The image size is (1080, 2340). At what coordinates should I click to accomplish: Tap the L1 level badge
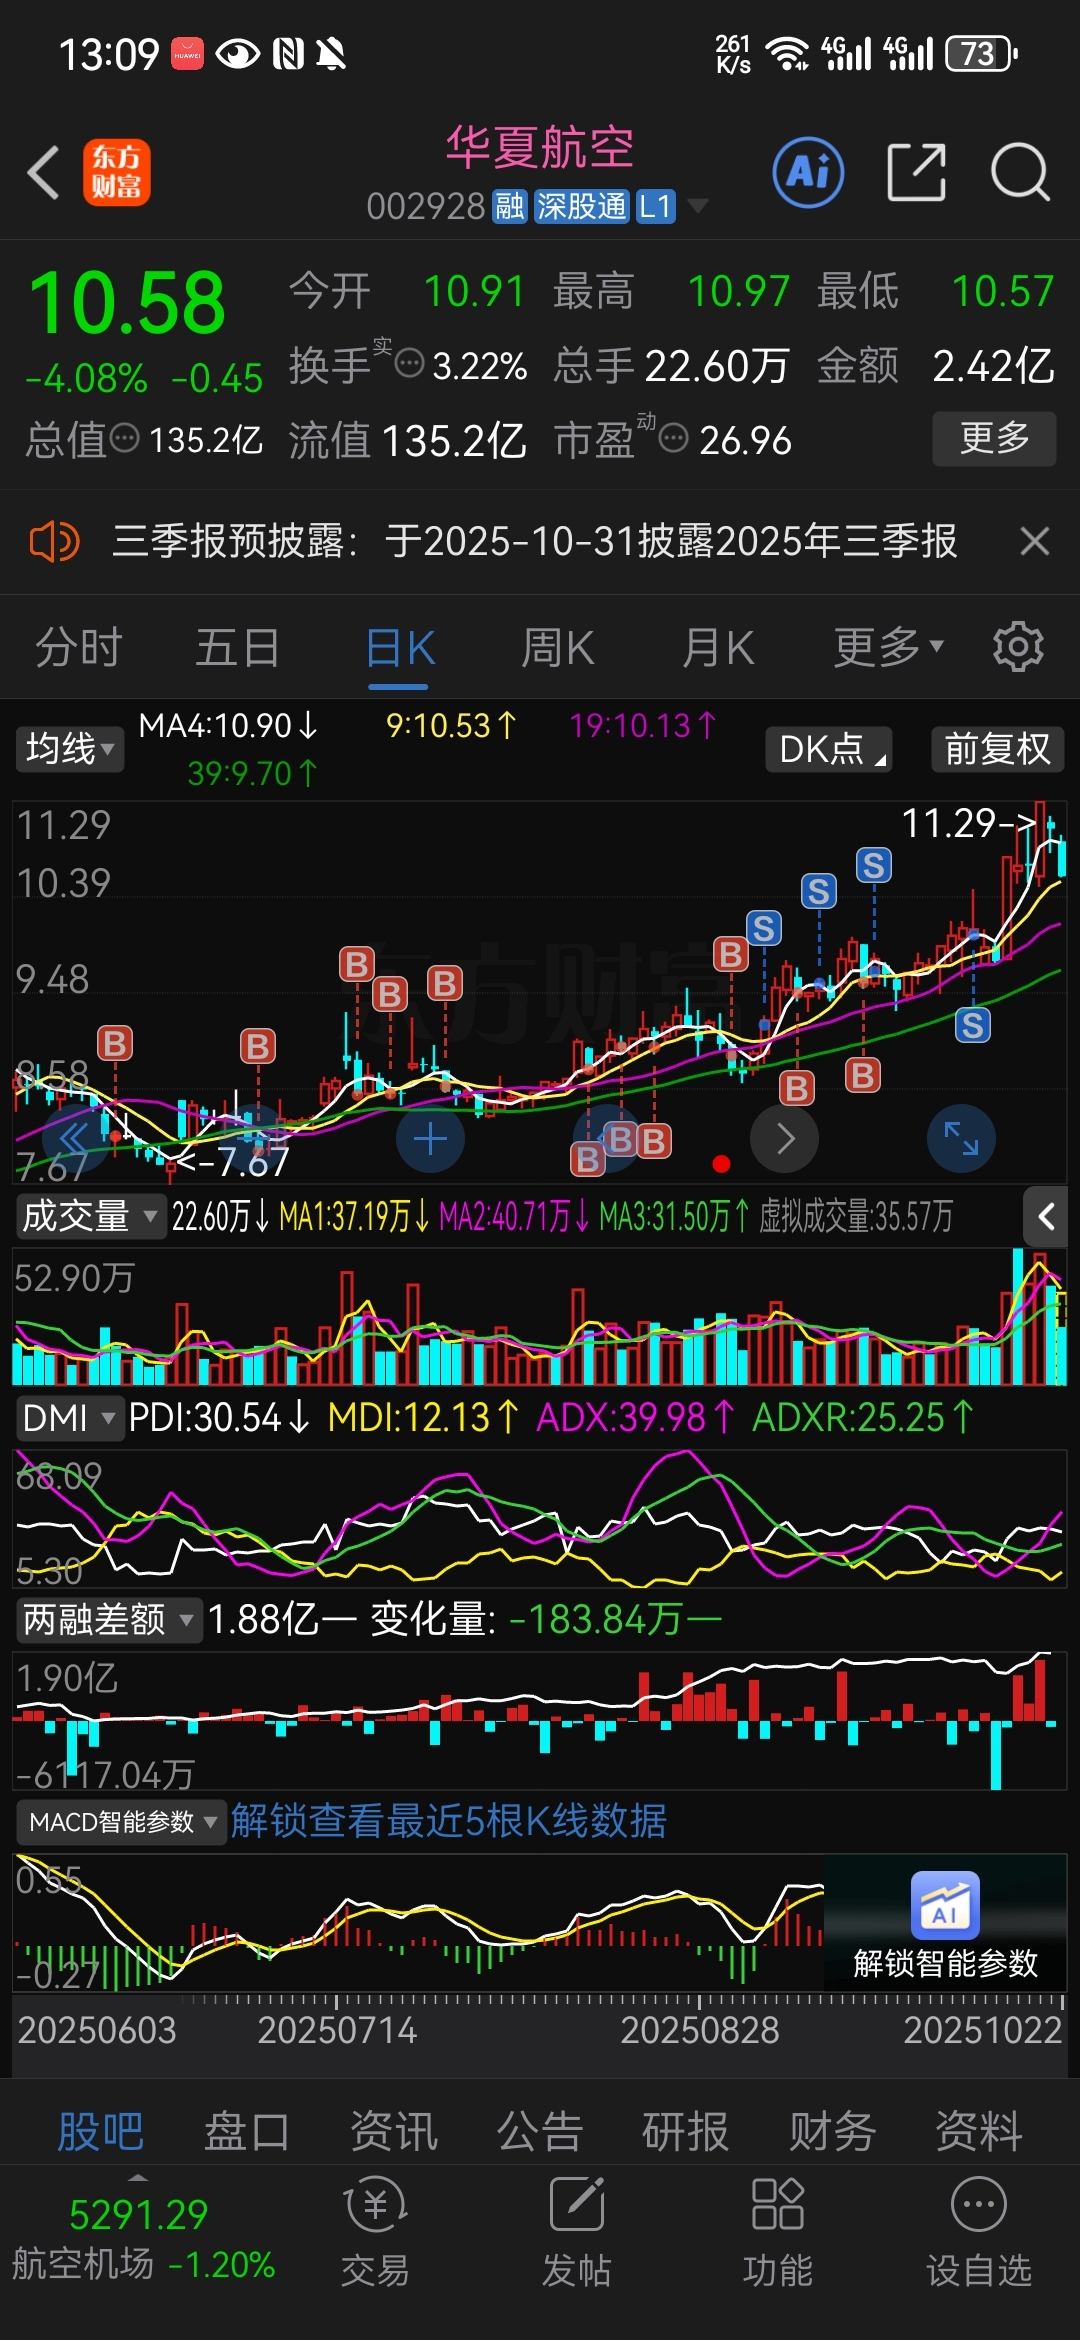[656, 207]
